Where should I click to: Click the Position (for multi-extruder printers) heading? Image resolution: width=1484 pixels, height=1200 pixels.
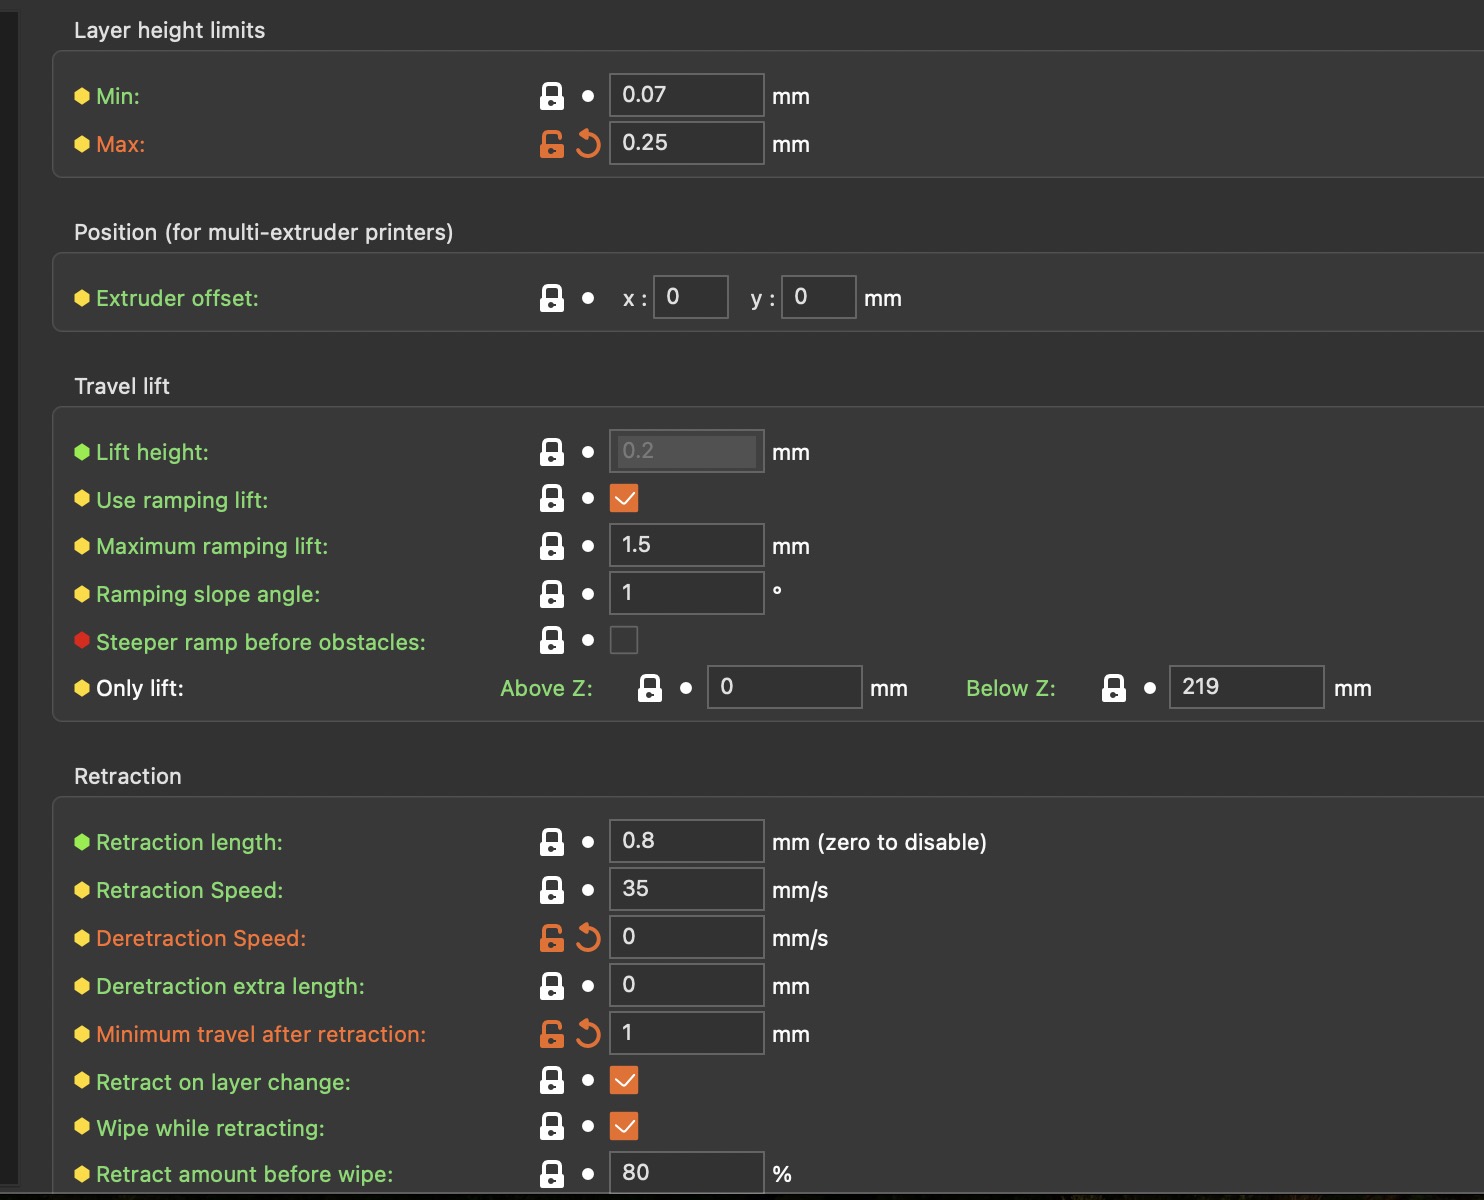point(264,232)
